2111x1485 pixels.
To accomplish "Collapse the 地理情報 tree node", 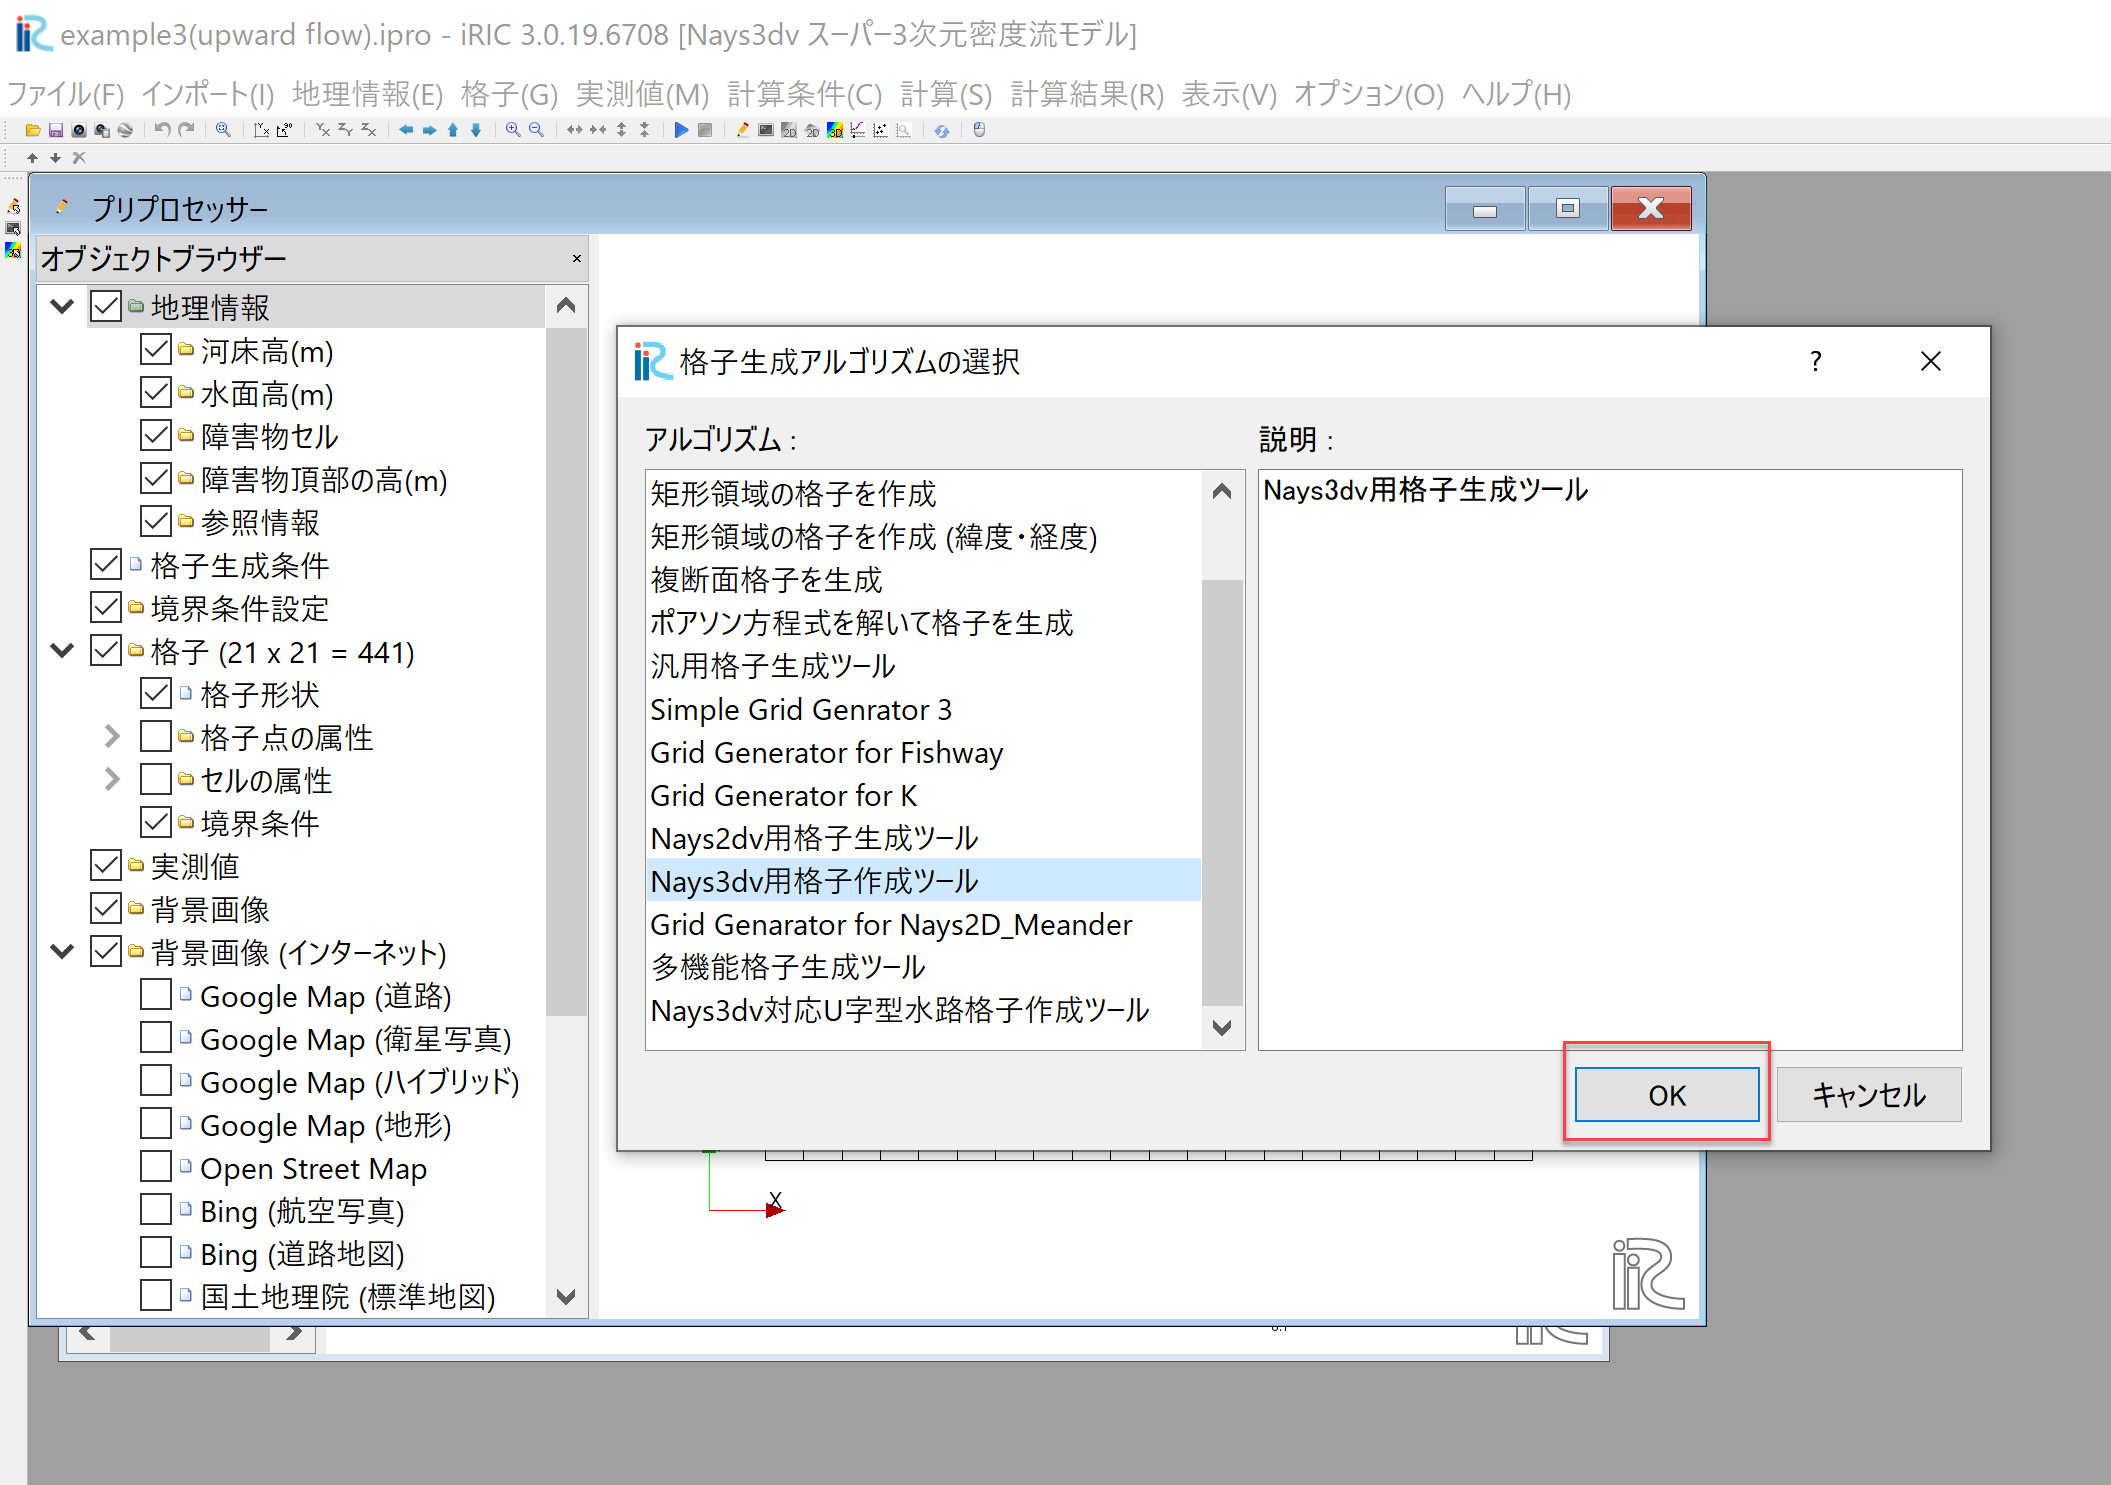I will [62, 306].
